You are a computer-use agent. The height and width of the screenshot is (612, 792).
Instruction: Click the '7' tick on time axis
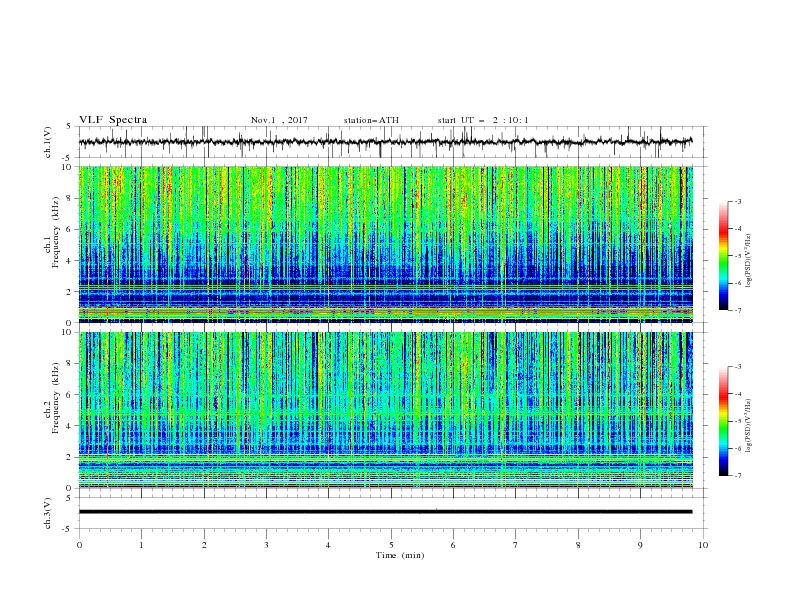coord(516,545)
